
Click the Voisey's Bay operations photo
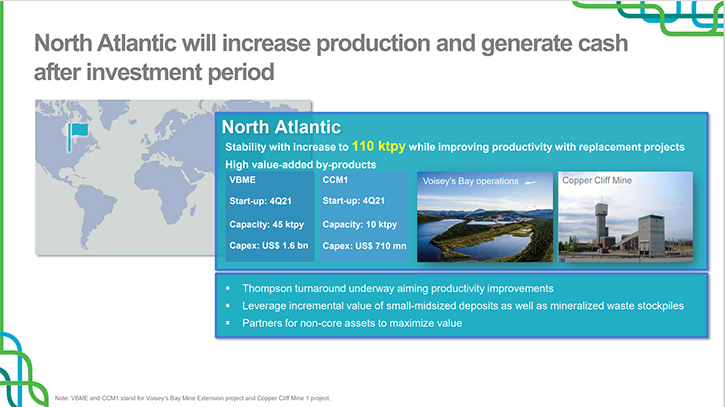(x=485, y=217)
